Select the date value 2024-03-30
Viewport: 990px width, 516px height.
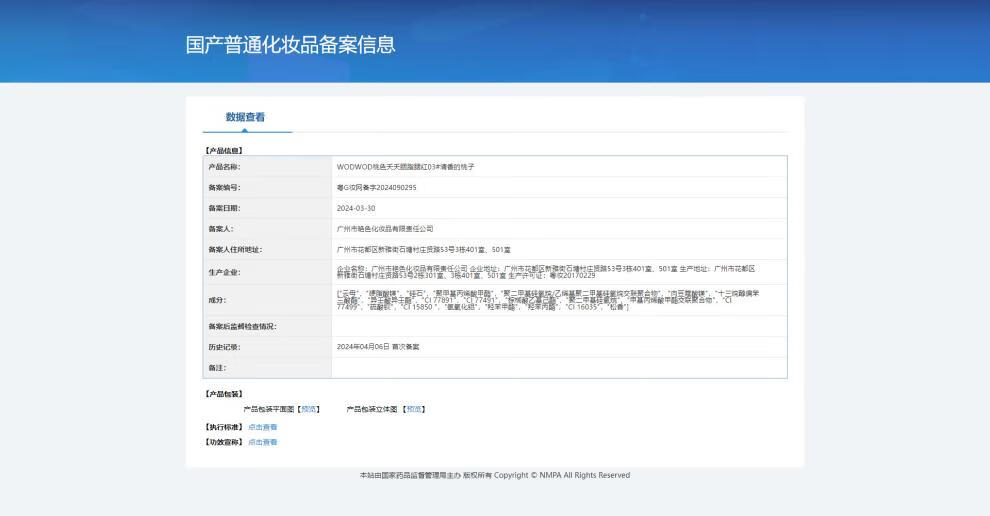click(355, 208)
